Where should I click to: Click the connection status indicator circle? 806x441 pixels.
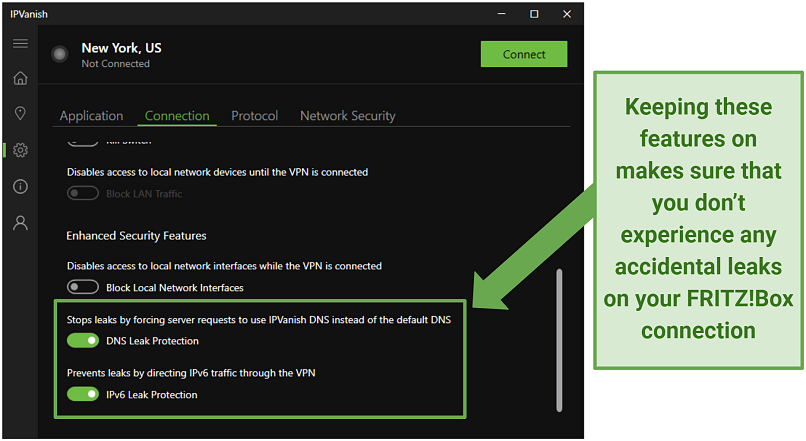pos(60,54)
